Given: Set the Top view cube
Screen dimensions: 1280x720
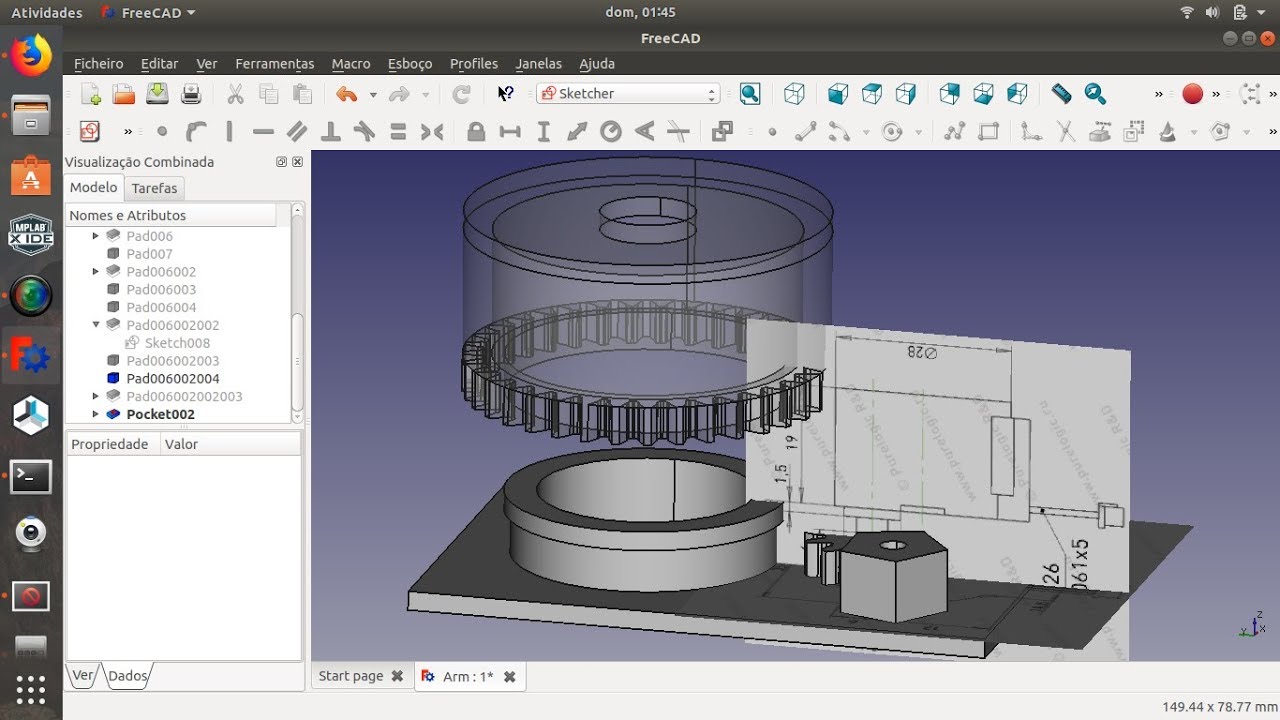Looking at the screenshot, I should [872, 94].
